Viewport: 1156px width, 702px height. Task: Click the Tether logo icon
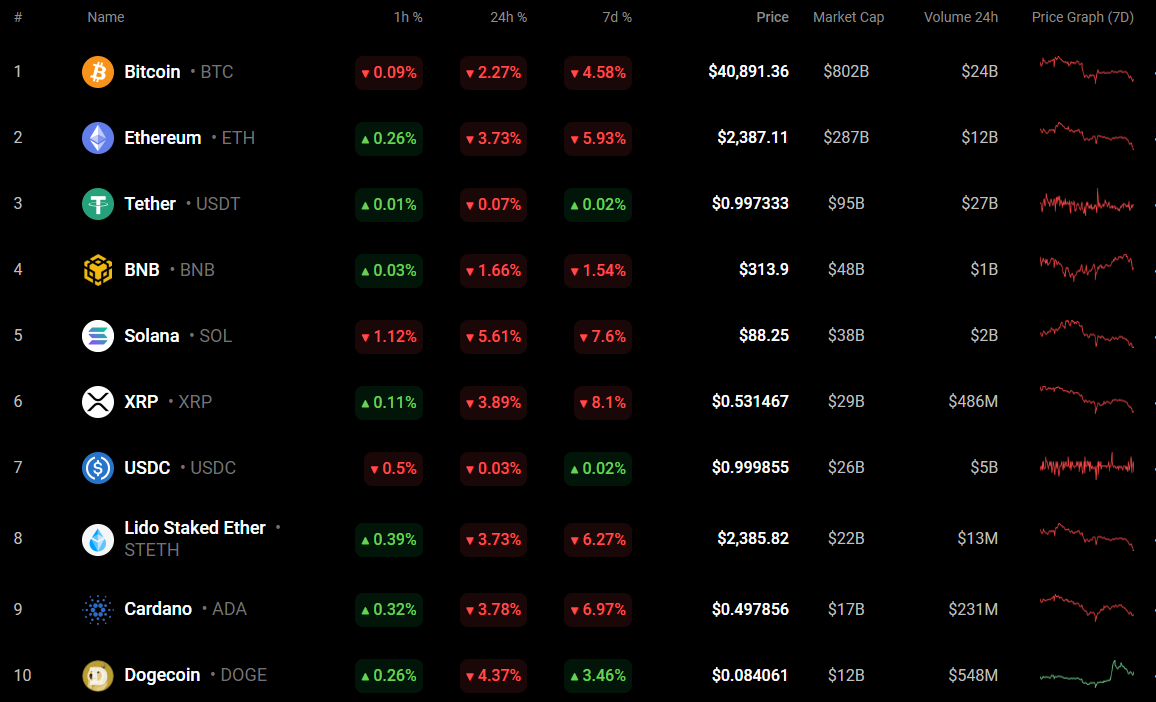click(98, 204)
